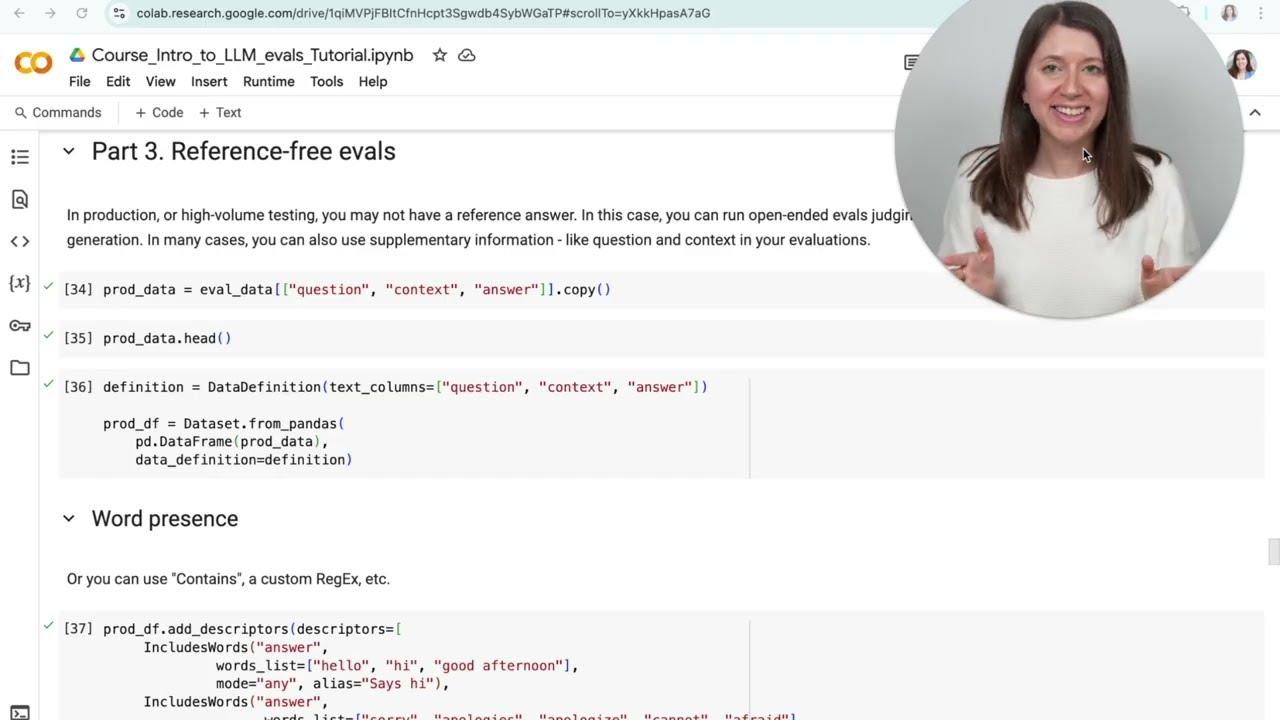This screenshot has height=720, width=1280.
Task: Click the browser back arrow
Action: click(19, 13)
